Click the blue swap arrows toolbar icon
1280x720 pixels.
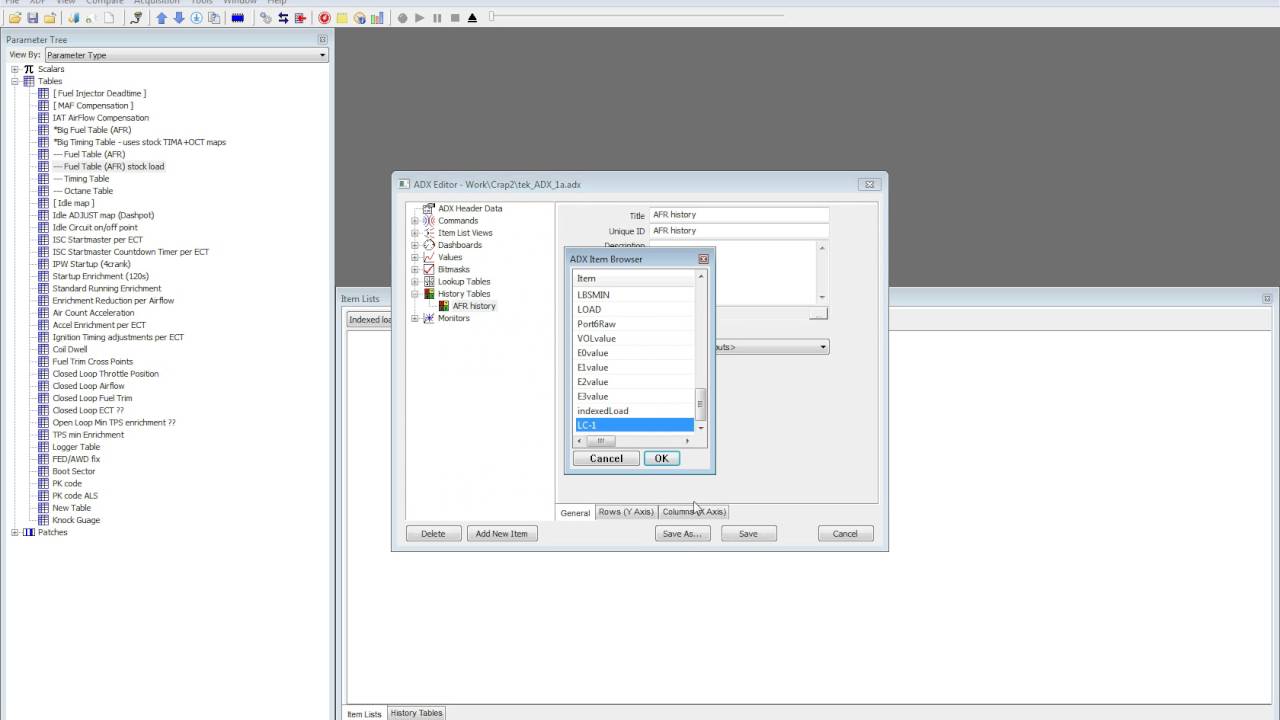click(283, 18)
